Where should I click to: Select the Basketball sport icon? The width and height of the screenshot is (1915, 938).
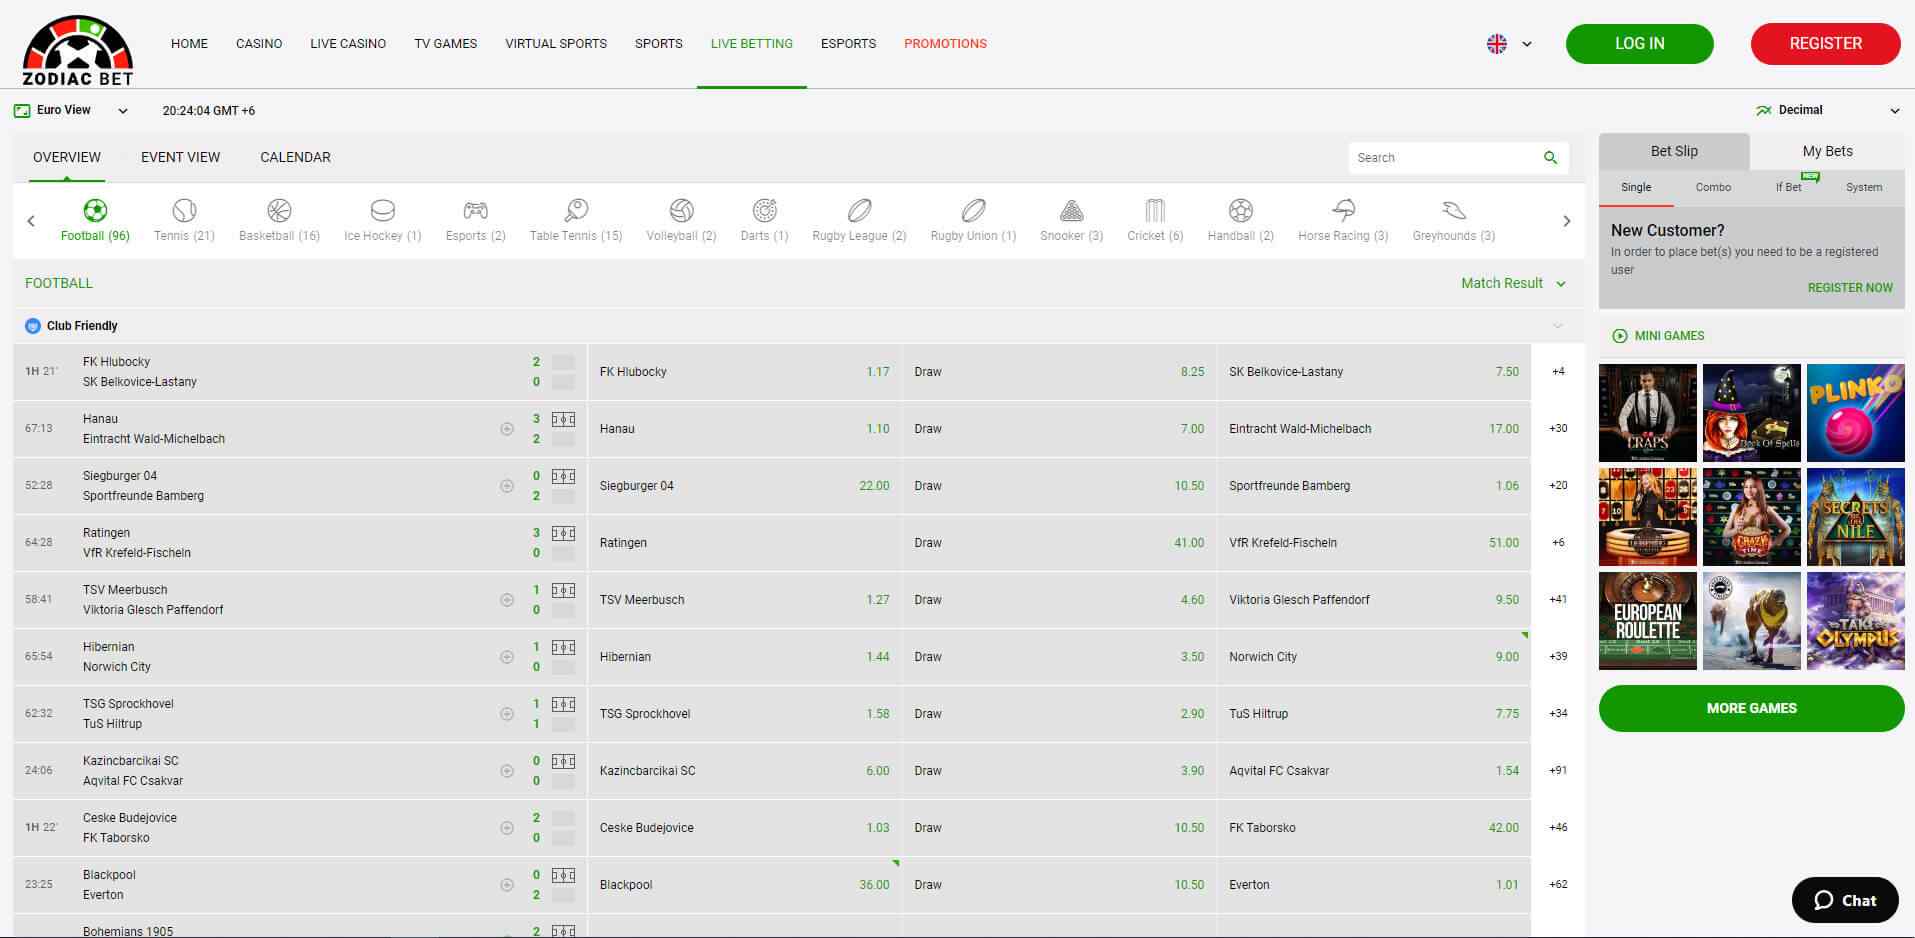click(x=279, y=210)
